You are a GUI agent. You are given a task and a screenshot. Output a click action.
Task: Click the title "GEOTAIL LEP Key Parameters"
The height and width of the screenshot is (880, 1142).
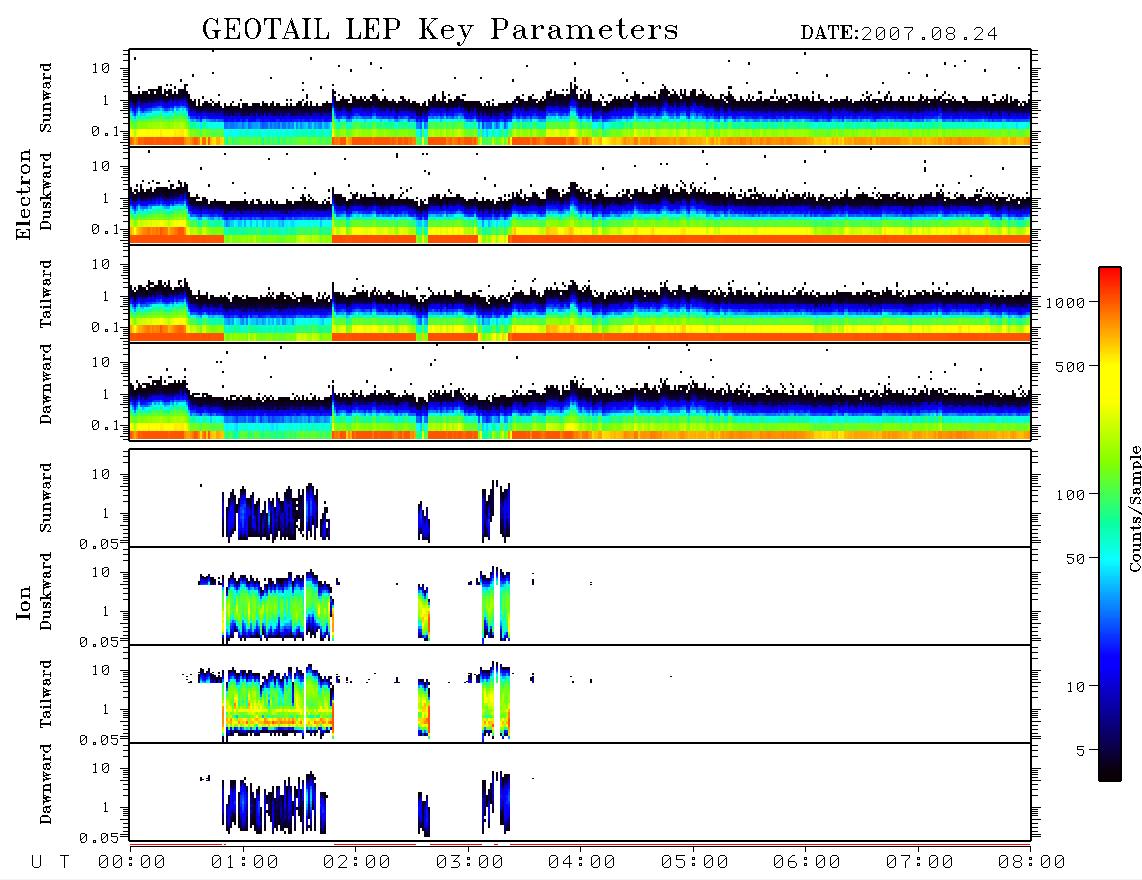(x=440, y=30)
